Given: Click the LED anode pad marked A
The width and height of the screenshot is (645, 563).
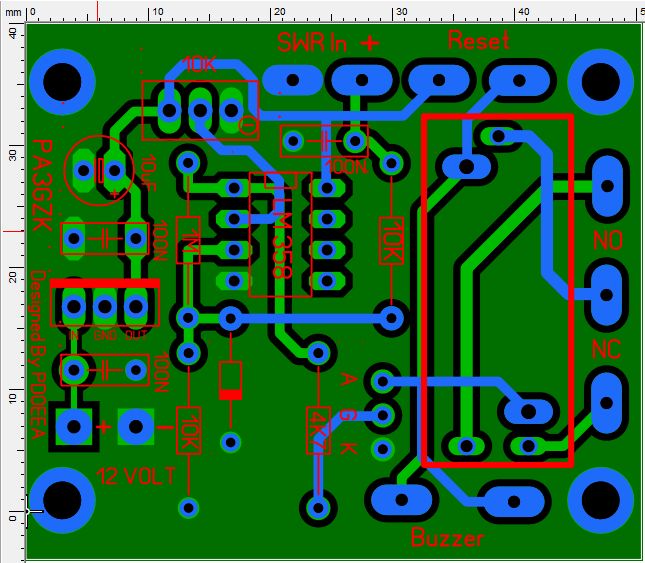Looking at the screenshot, I should (x=380, y=380).
